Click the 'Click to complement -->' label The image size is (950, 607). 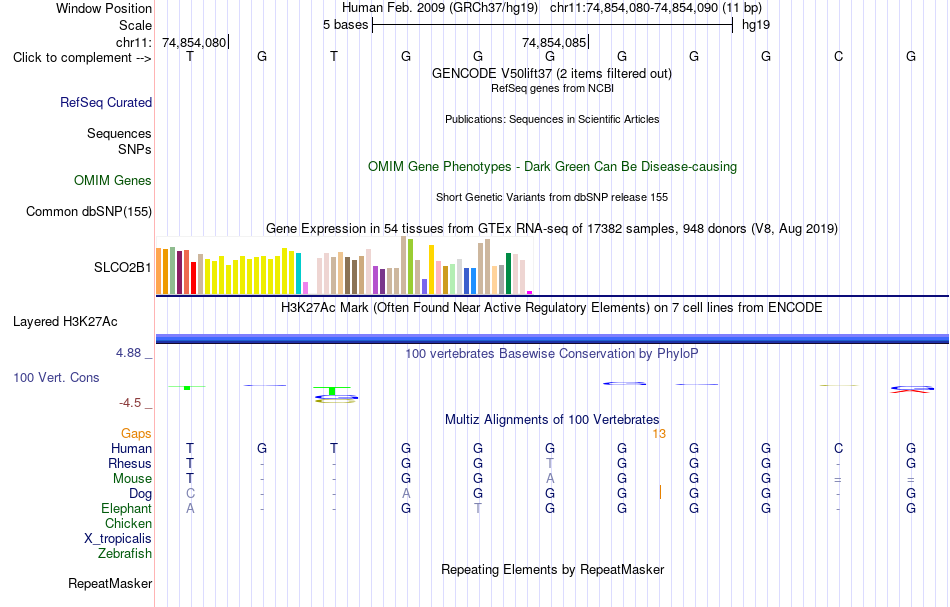point(82,58)
